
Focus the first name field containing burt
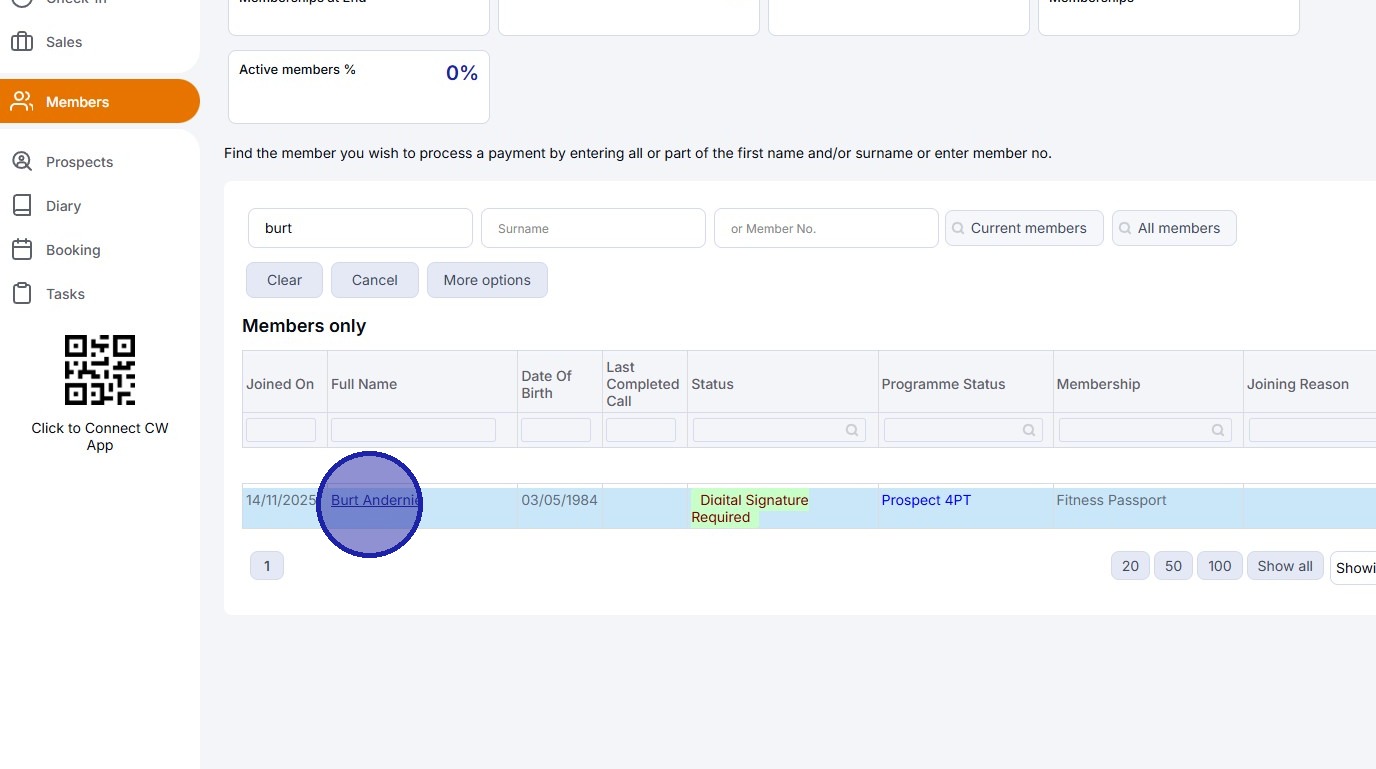pos(360,228)
